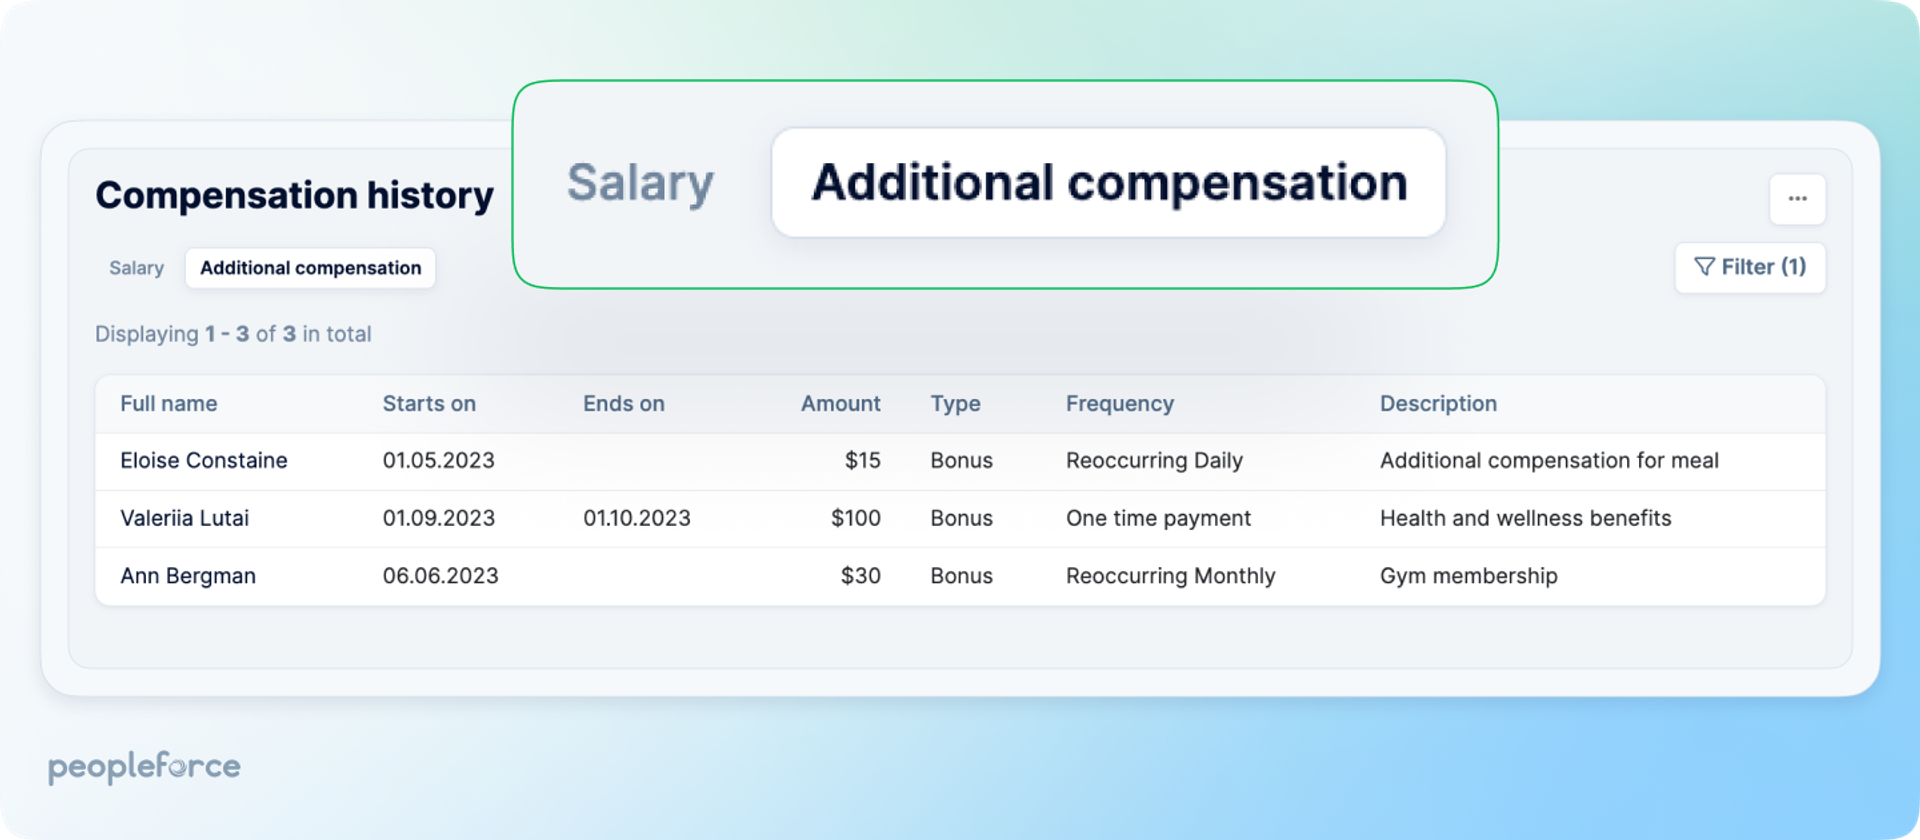This screenshot has height=840, width=1920.
Task: Click the enlarged Salary tab in callout
Action: (640, 183)
